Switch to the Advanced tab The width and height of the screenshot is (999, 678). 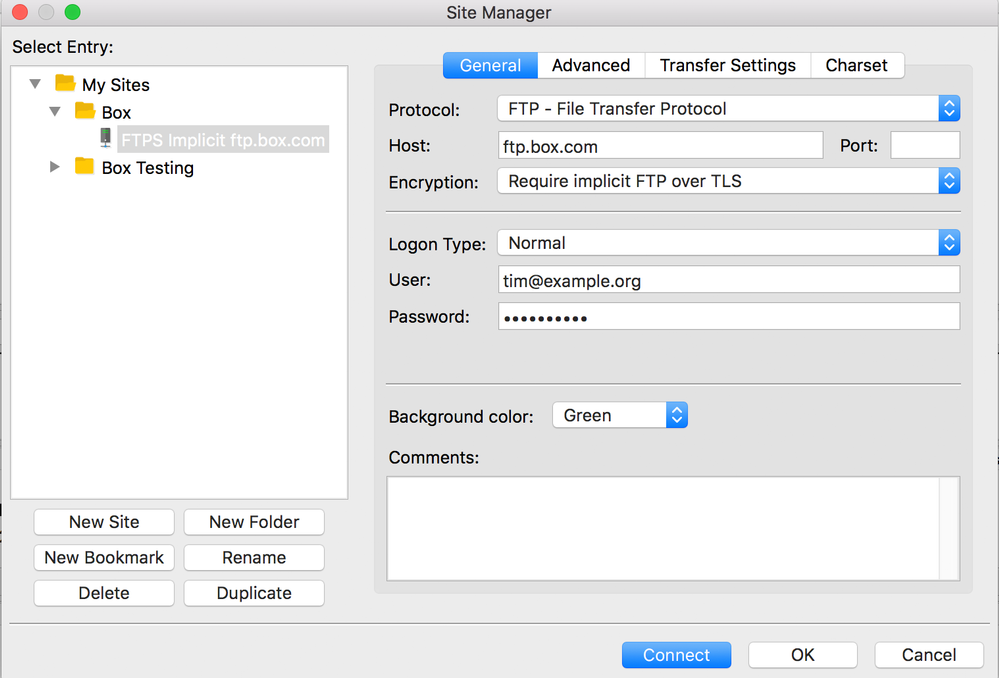point(591,65)
